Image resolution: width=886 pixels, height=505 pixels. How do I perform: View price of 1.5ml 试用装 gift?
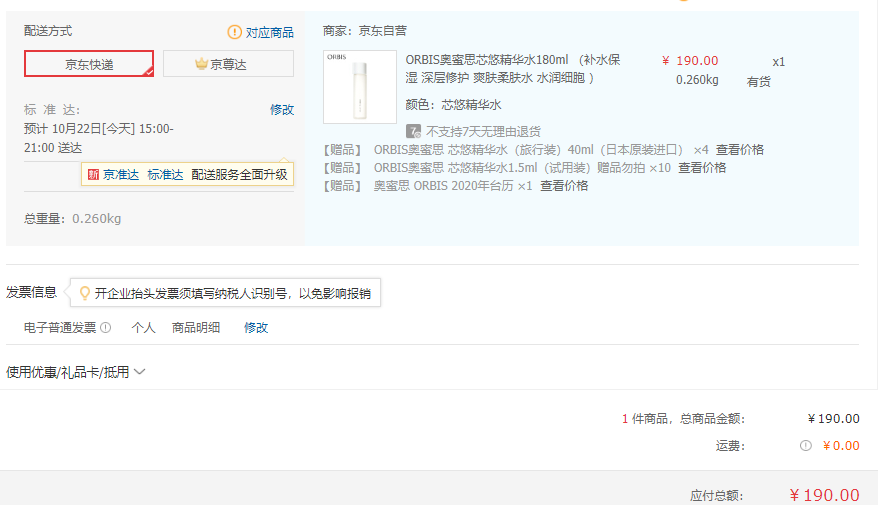702,168
